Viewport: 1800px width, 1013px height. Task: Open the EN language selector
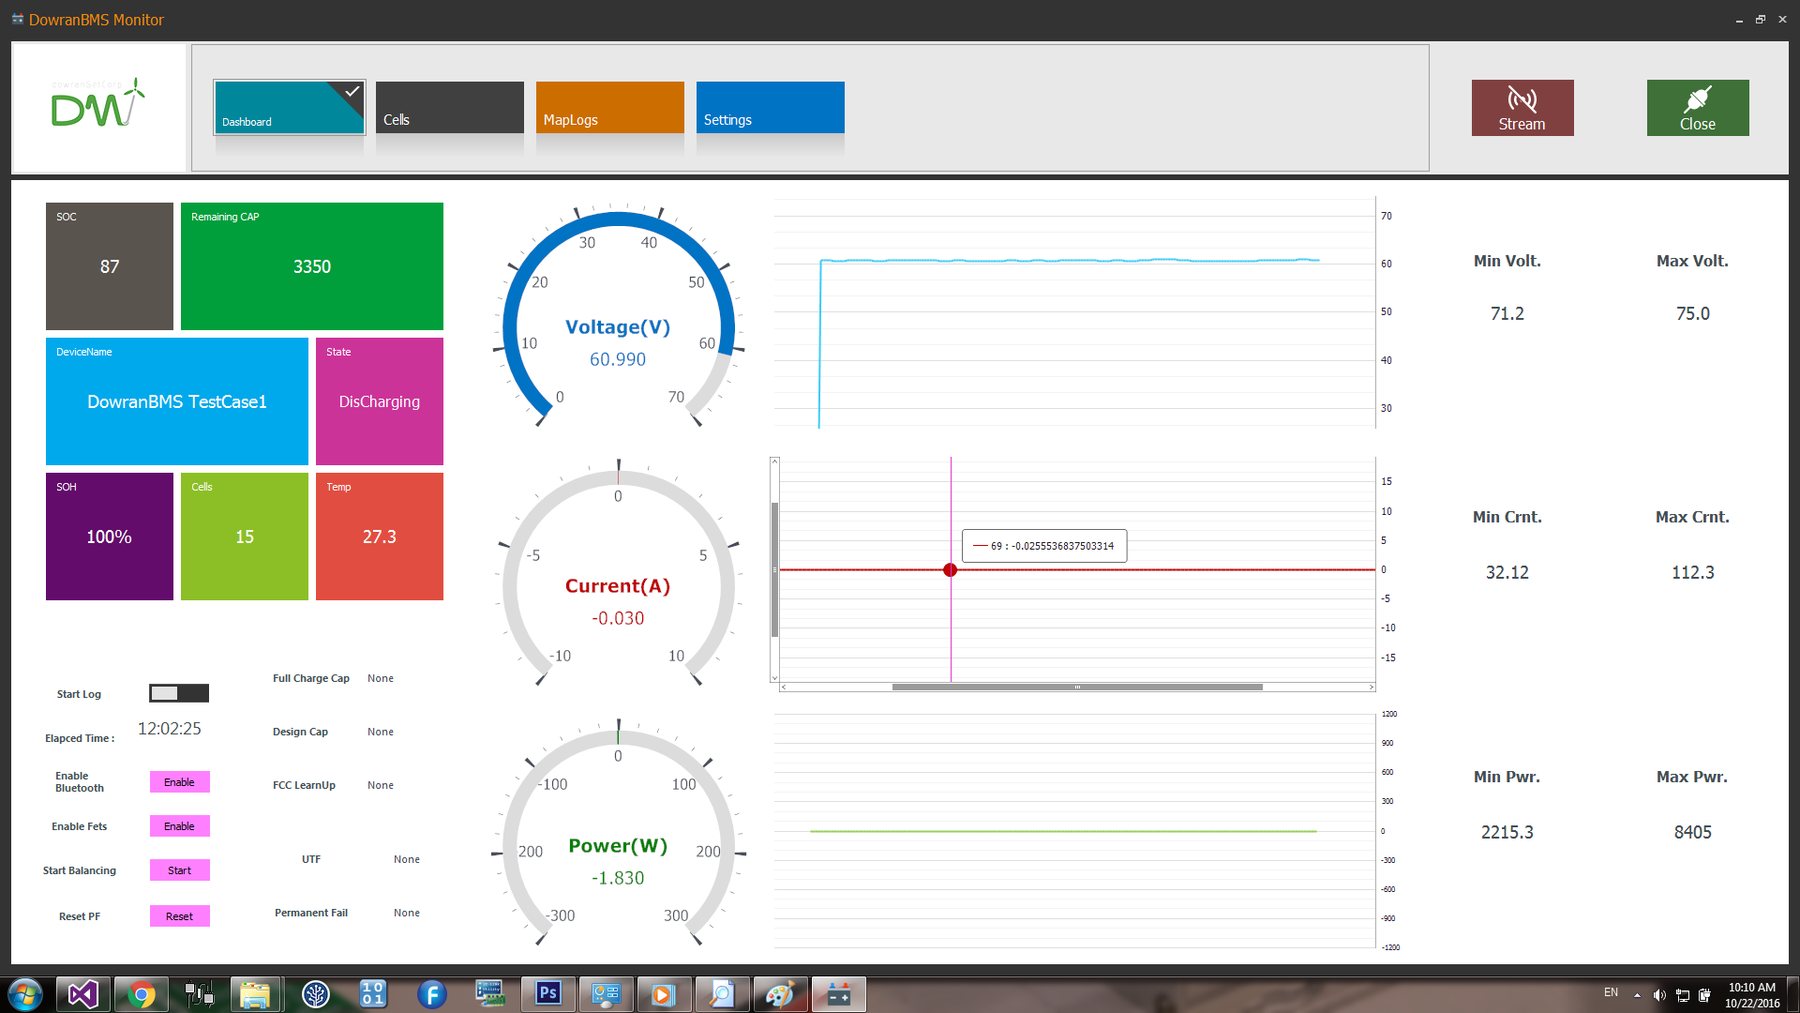tap(1610, 993)
